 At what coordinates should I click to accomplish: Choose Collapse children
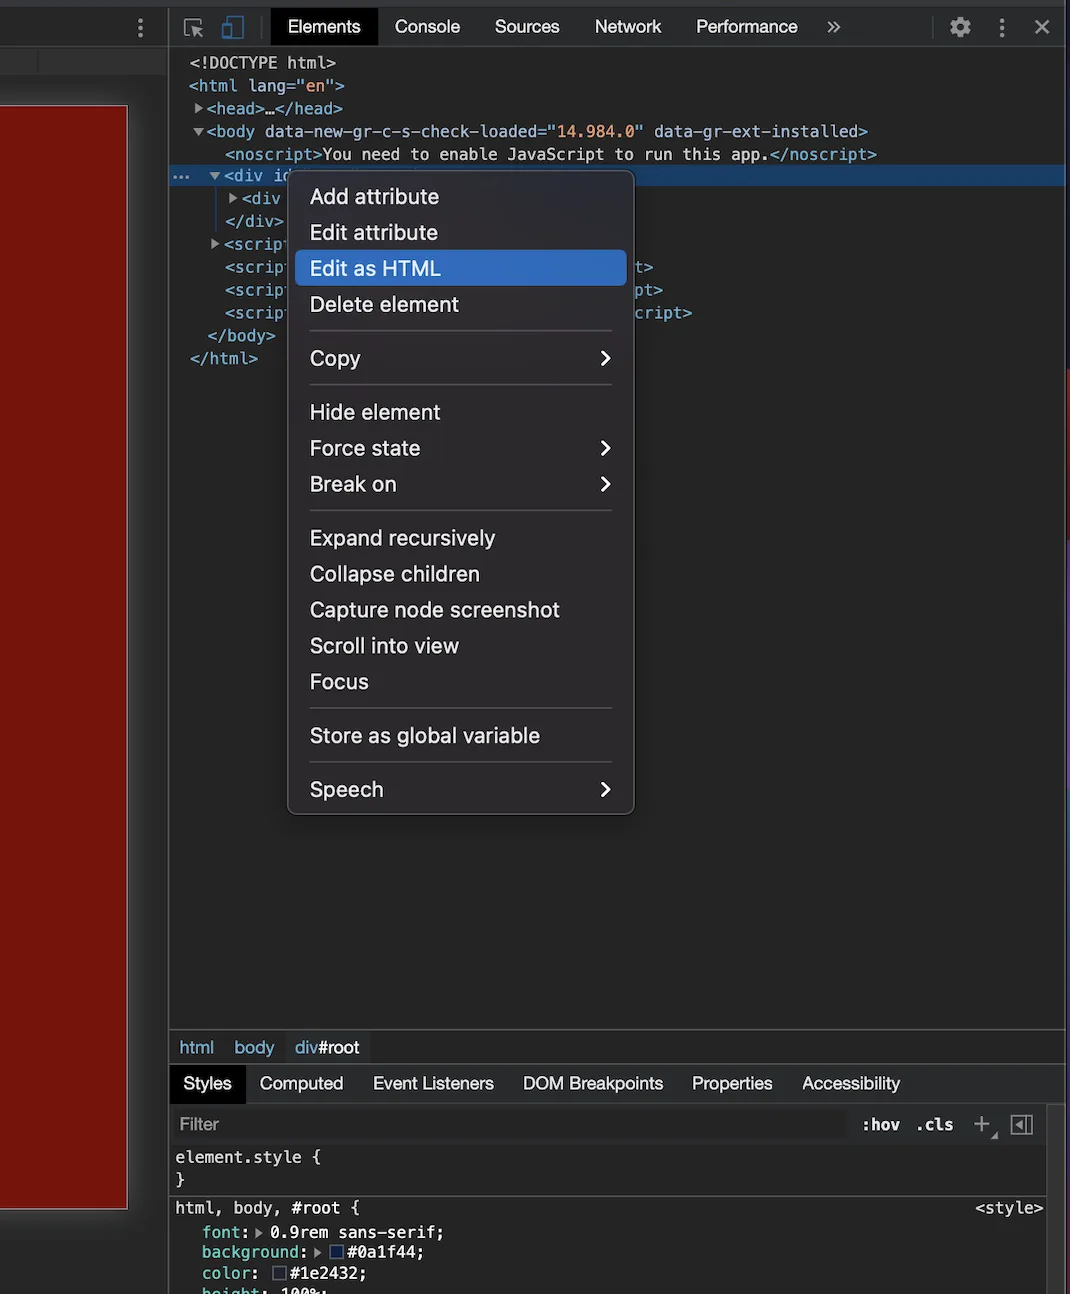461,574
